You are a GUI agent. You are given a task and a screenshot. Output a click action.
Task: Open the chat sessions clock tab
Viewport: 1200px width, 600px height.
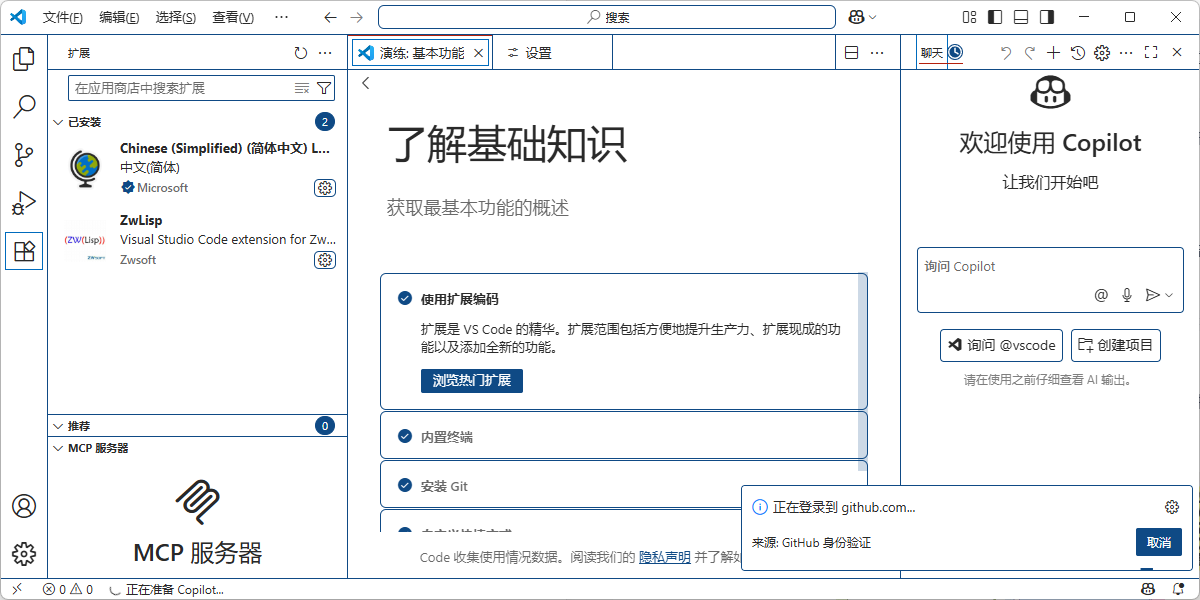tap(955, 53)
